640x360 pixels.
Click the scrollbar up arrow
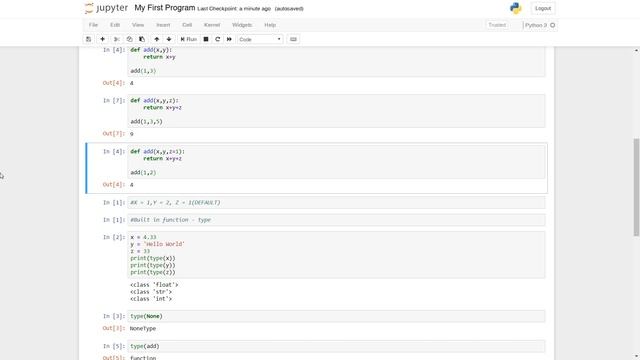click(636, 50)
